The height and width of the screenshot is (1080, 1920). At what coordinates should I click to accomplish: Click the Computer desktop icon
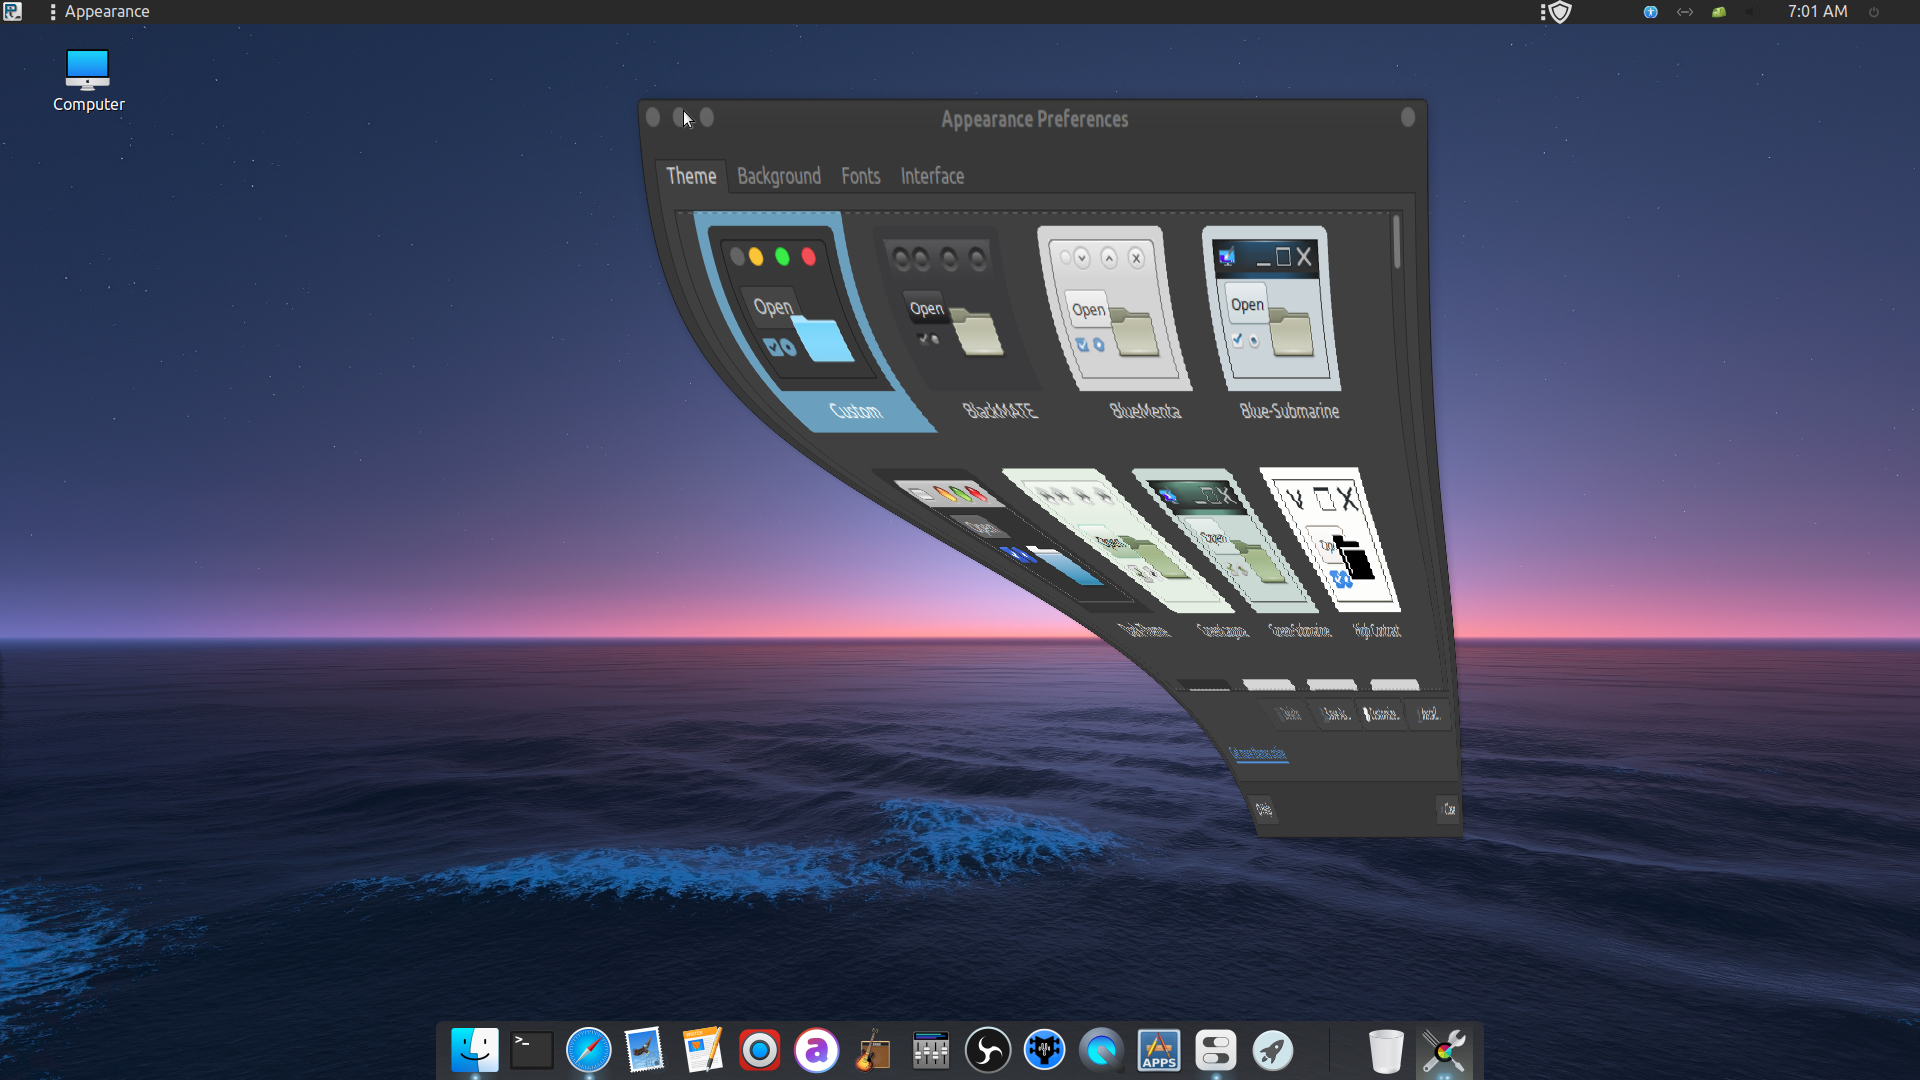[x=88, y=80]
